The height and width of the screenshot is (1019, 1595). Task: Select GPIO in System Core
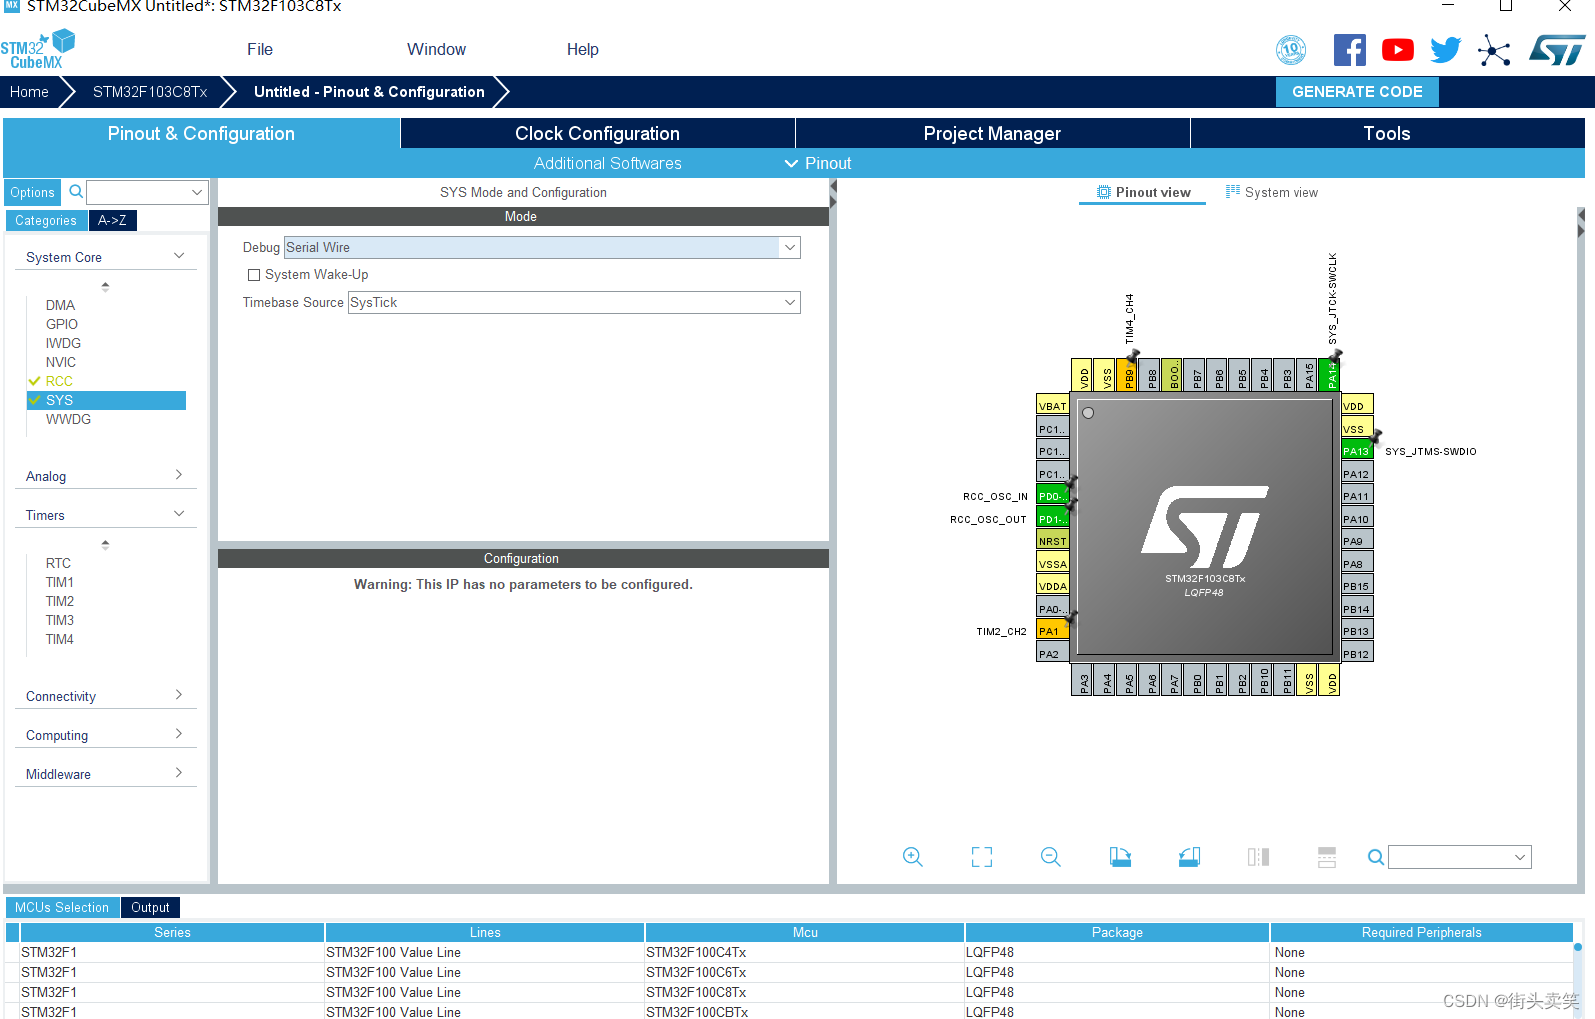[61, 324]
